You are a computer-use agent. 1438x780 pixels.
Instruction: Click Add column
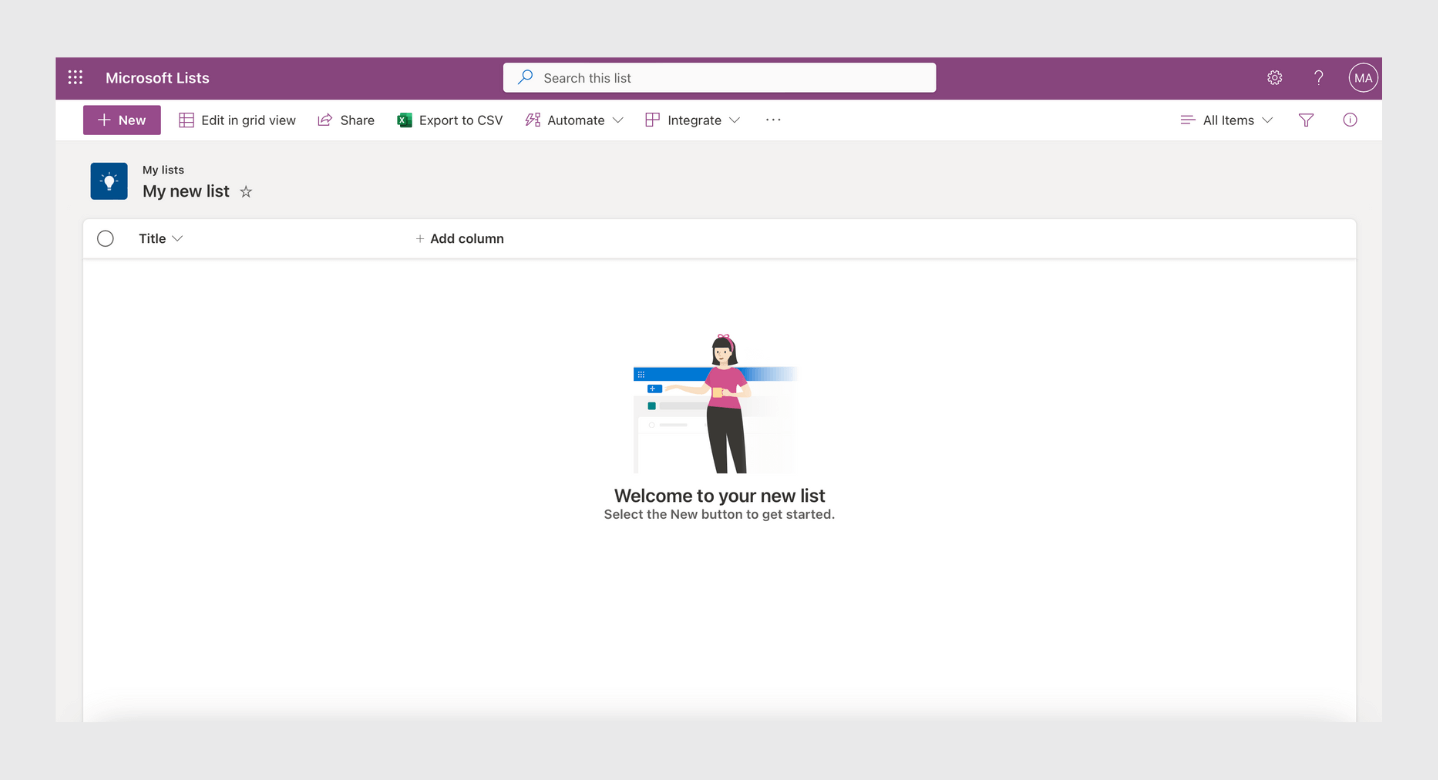click(459, 238)
